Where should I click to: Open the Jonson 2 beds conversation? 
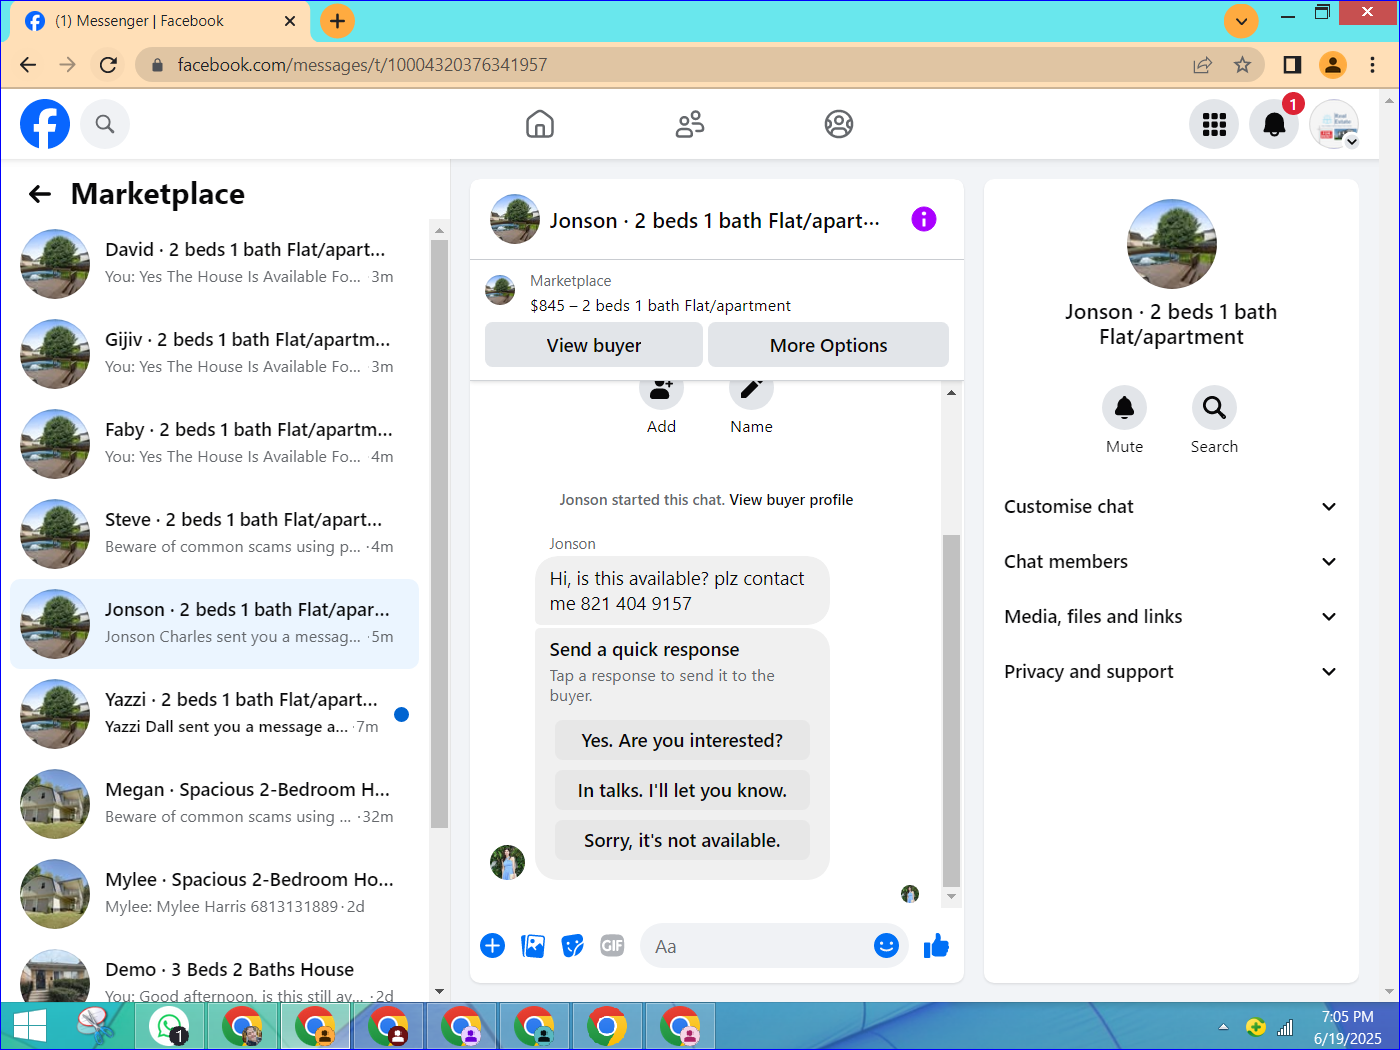(x=214, y=624)
